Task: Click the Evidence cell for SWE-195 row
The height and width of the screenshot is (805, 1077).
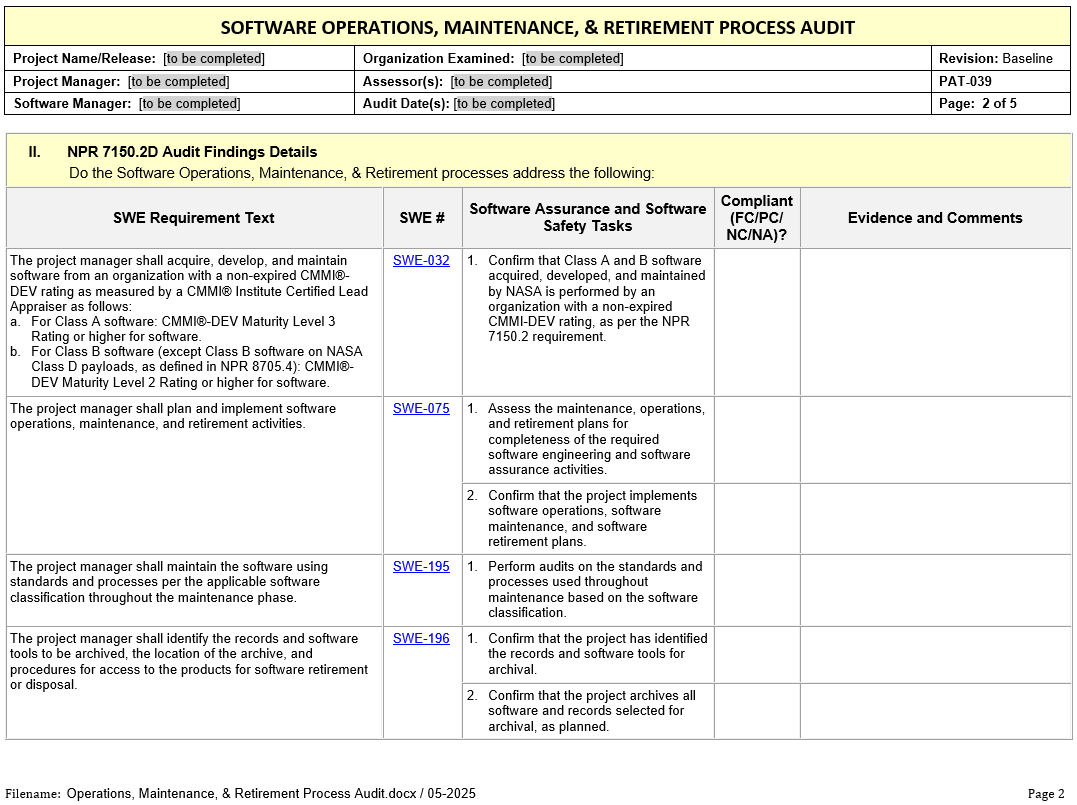Action: click(x=935, y=590)
